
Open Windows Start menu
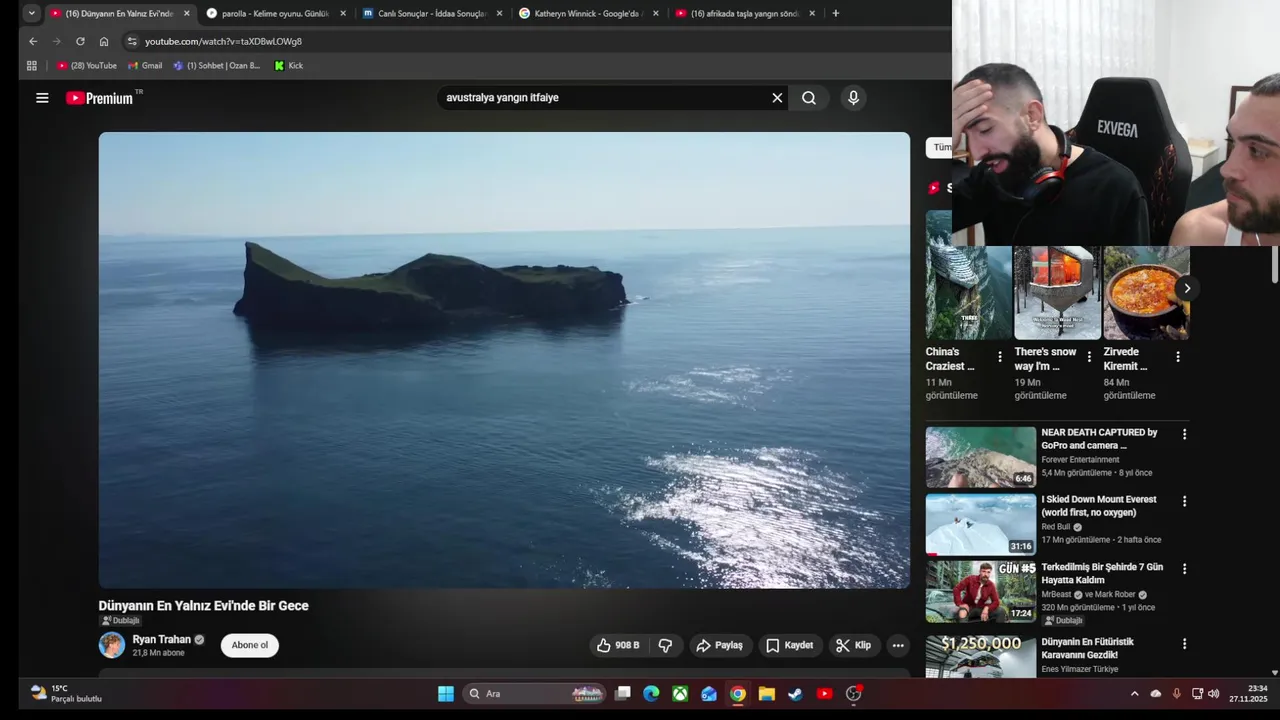coord(446,694)
